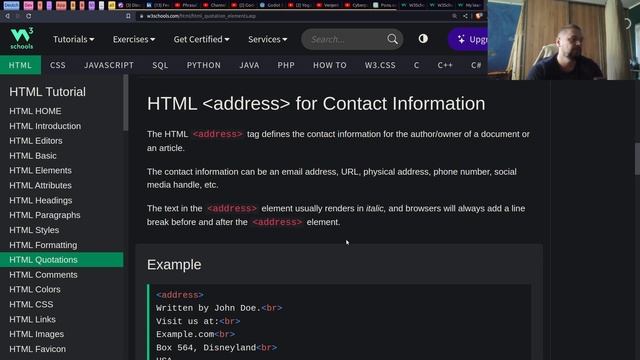Select the CSS topic tab

pos(58,65)
